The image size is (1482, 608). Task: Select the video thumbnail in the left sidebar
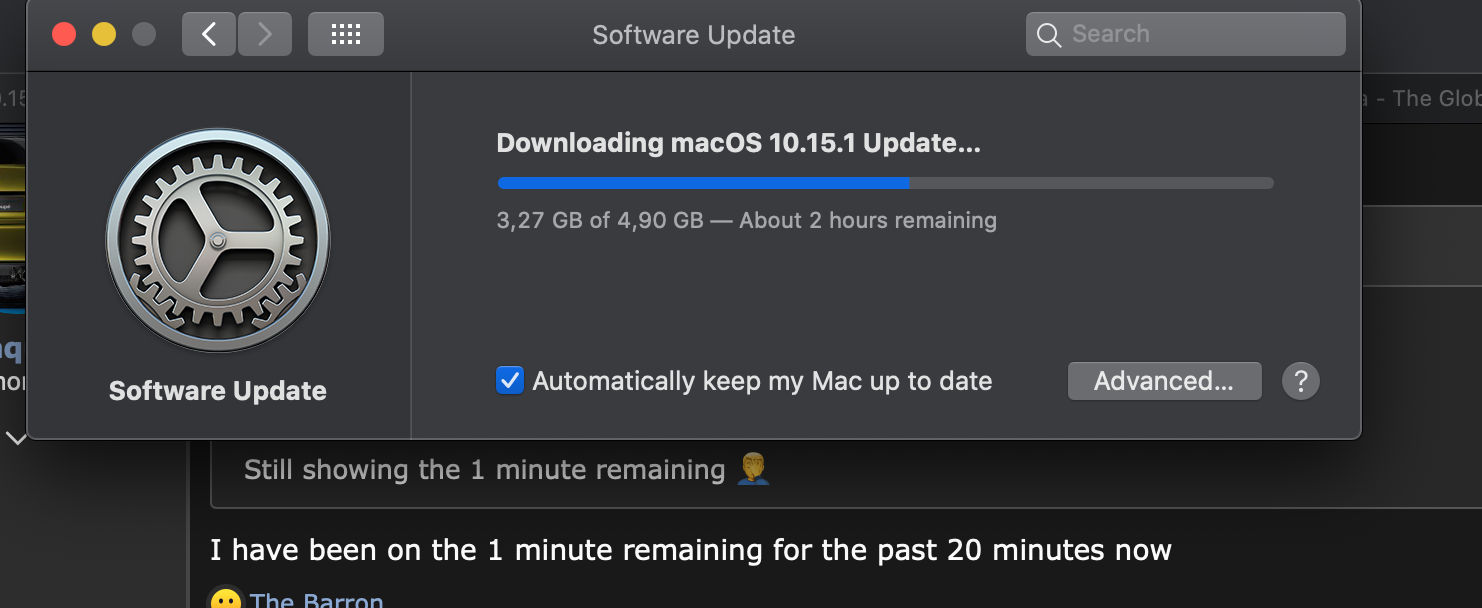tap(13, 225)
